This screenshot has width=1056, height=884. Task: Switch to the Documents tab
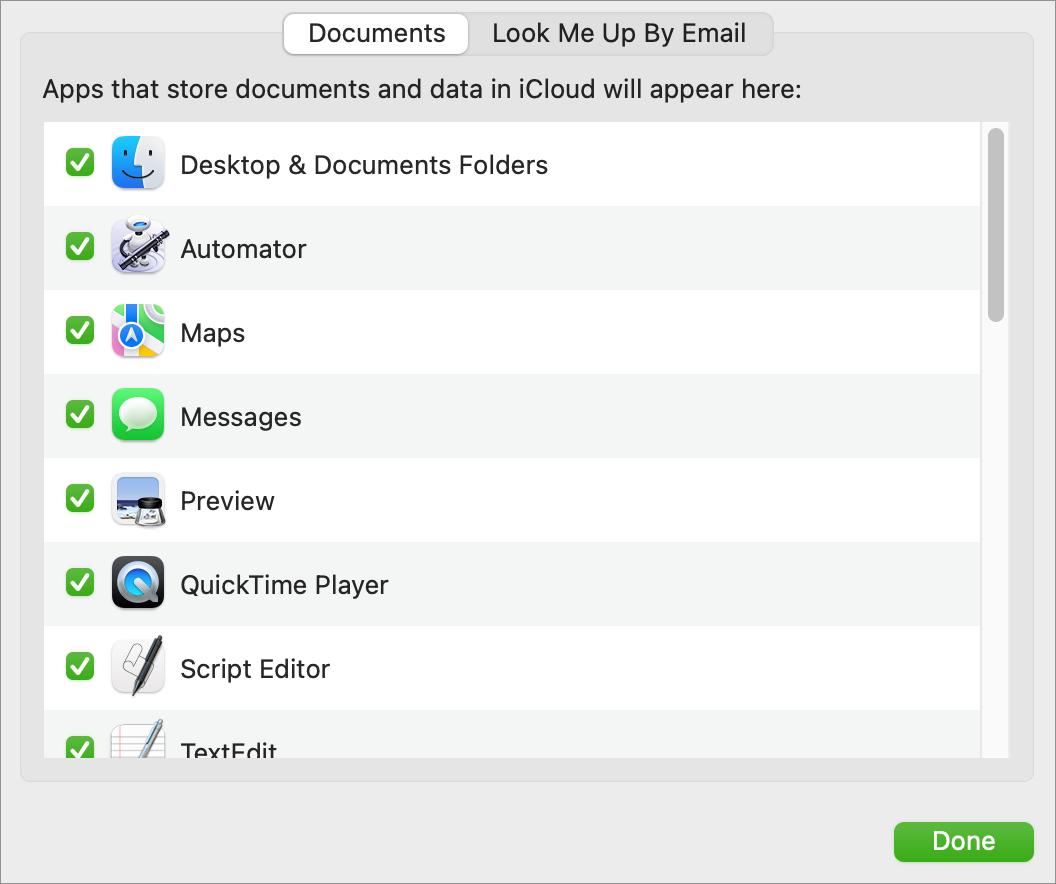376,34
